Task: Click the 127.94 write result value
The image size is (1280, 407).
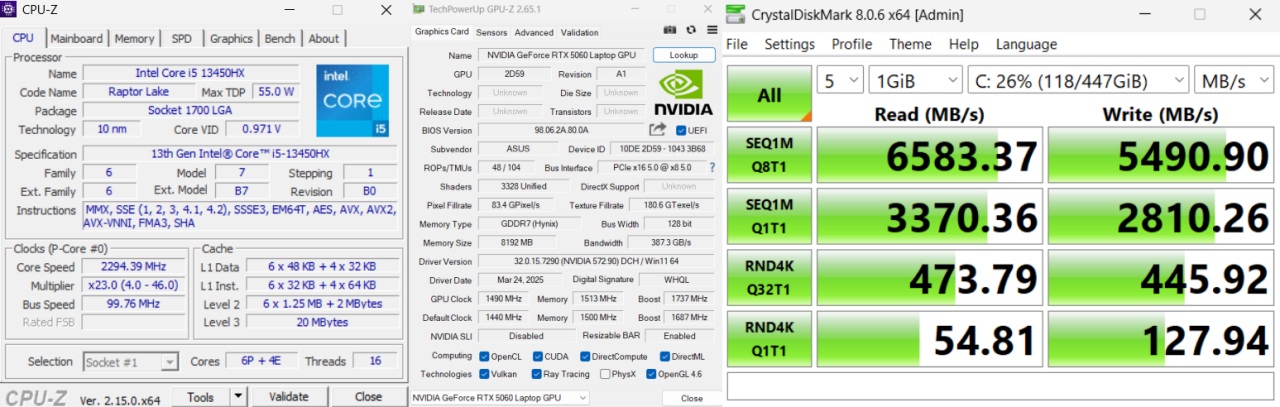Action: (x=1202, y=342)
